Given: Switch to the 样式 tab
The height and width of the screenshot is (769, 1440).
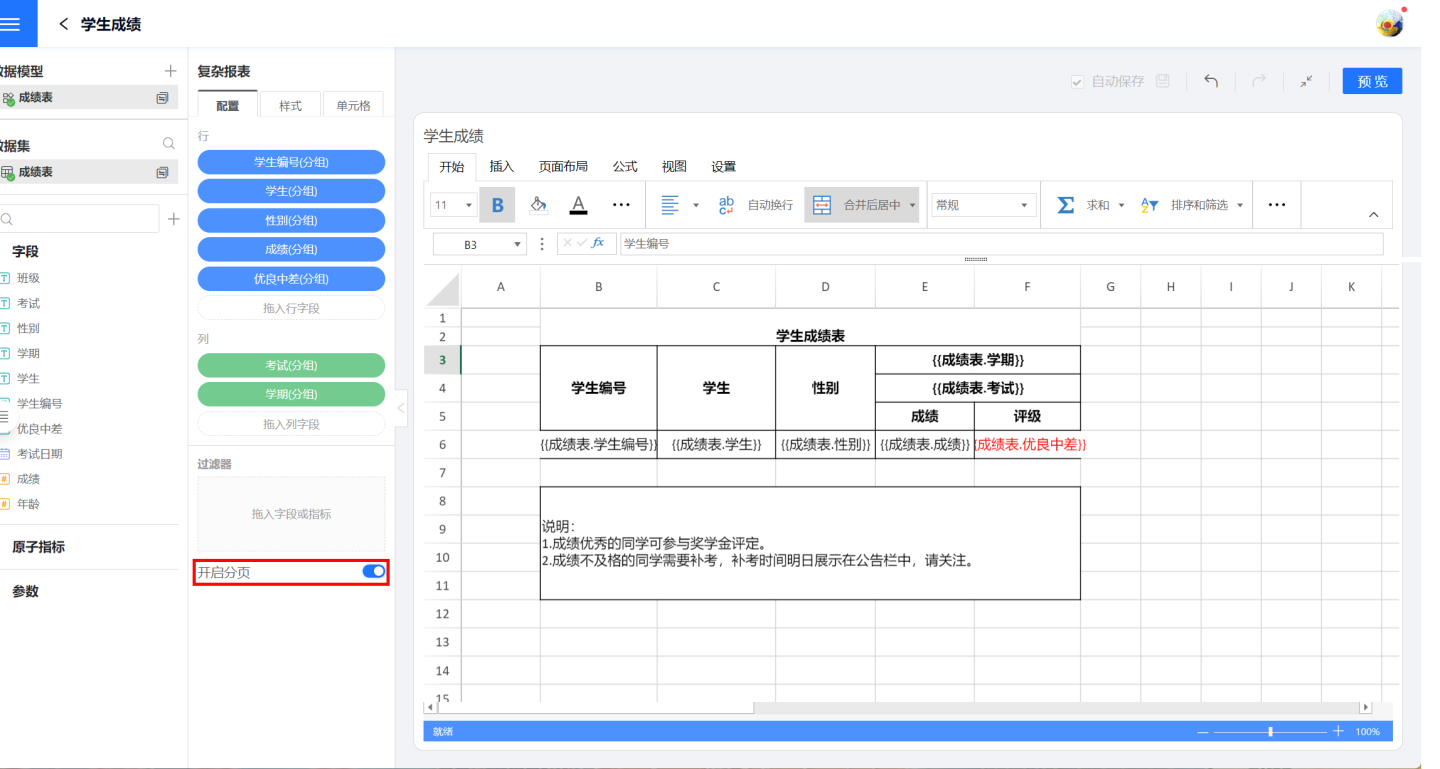Looking at the screenshot, I should 290,105.
